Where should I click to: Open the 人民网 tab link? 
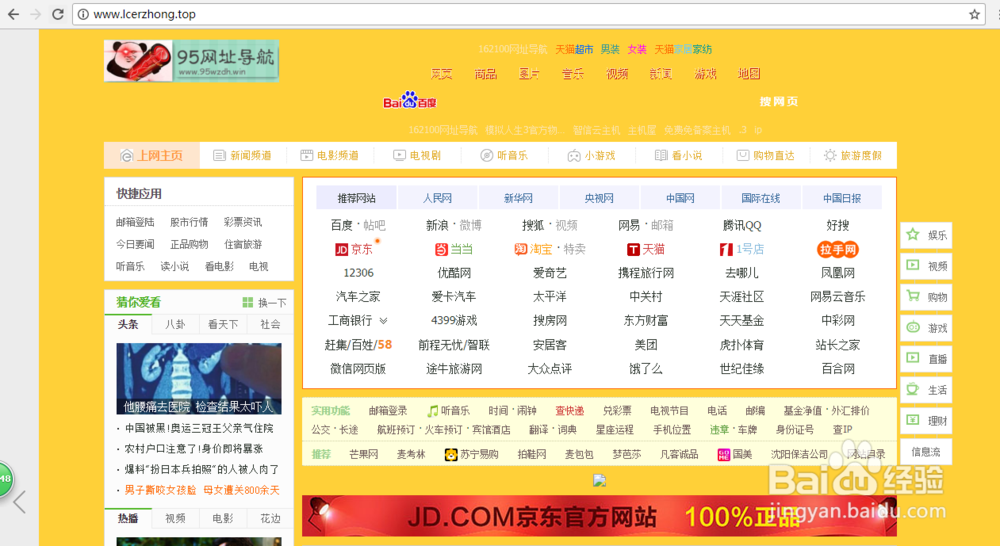point(438,198)
